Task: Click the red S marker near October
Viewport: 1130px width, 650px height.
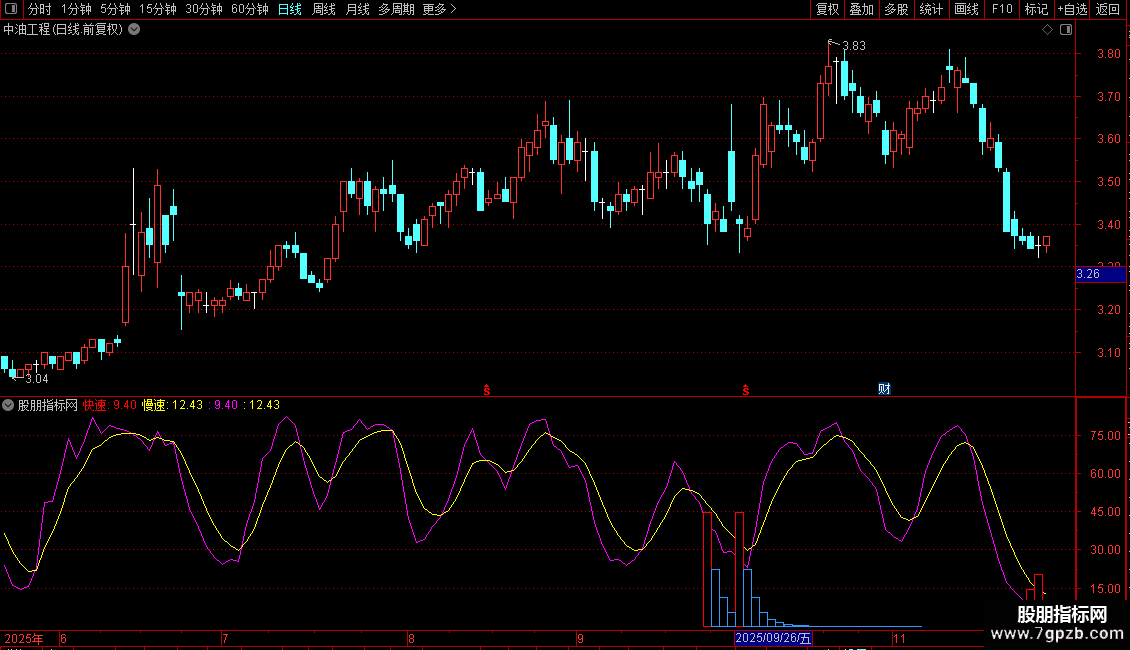Action: (745, 388)
